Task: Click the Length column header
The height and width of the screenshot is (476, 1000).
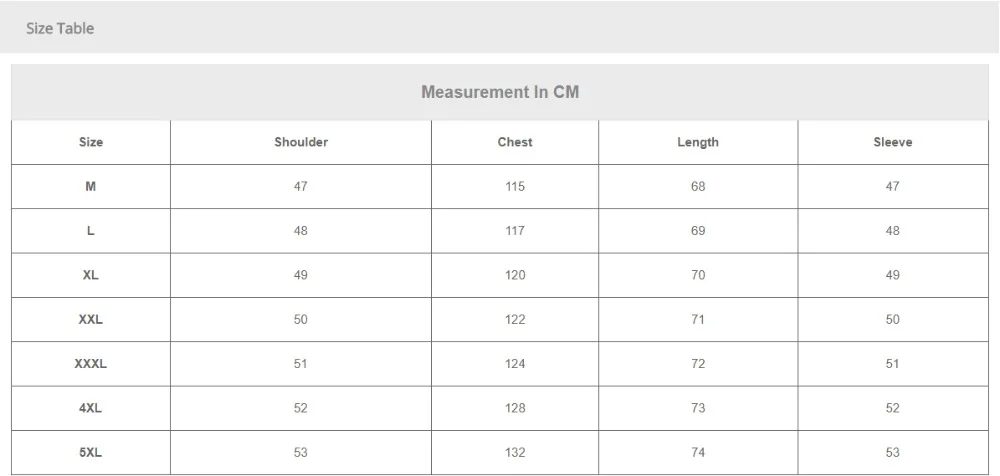Action: coord(698,142)
